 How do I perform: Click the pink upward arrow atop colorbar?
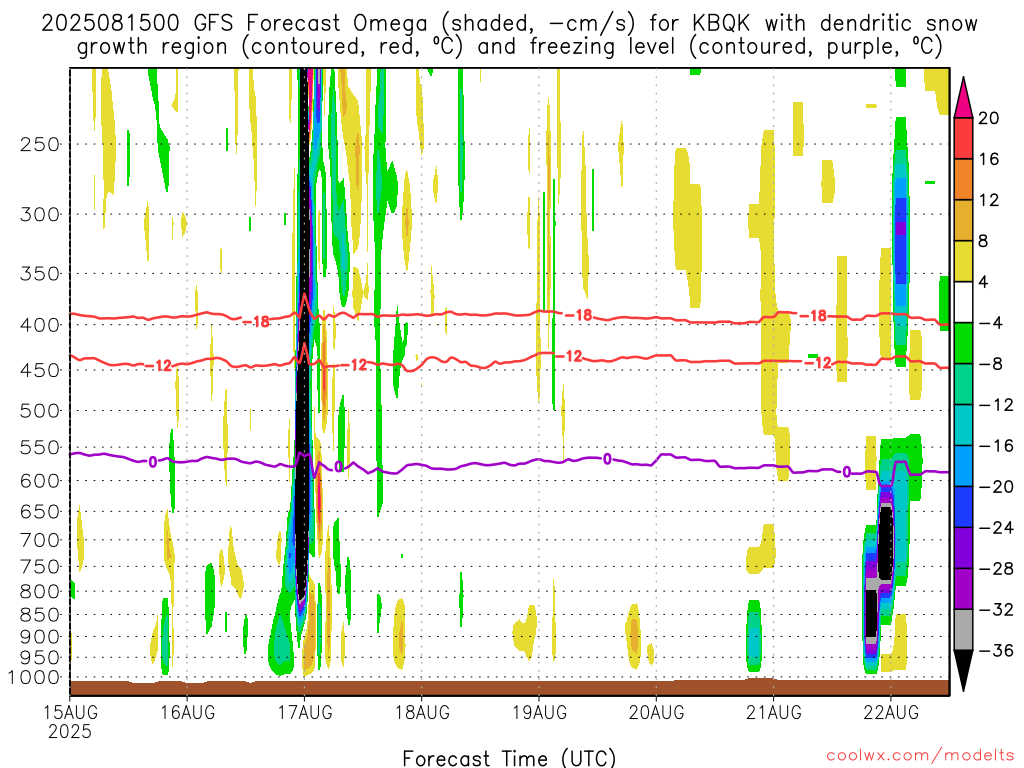[x=963, y=97]
